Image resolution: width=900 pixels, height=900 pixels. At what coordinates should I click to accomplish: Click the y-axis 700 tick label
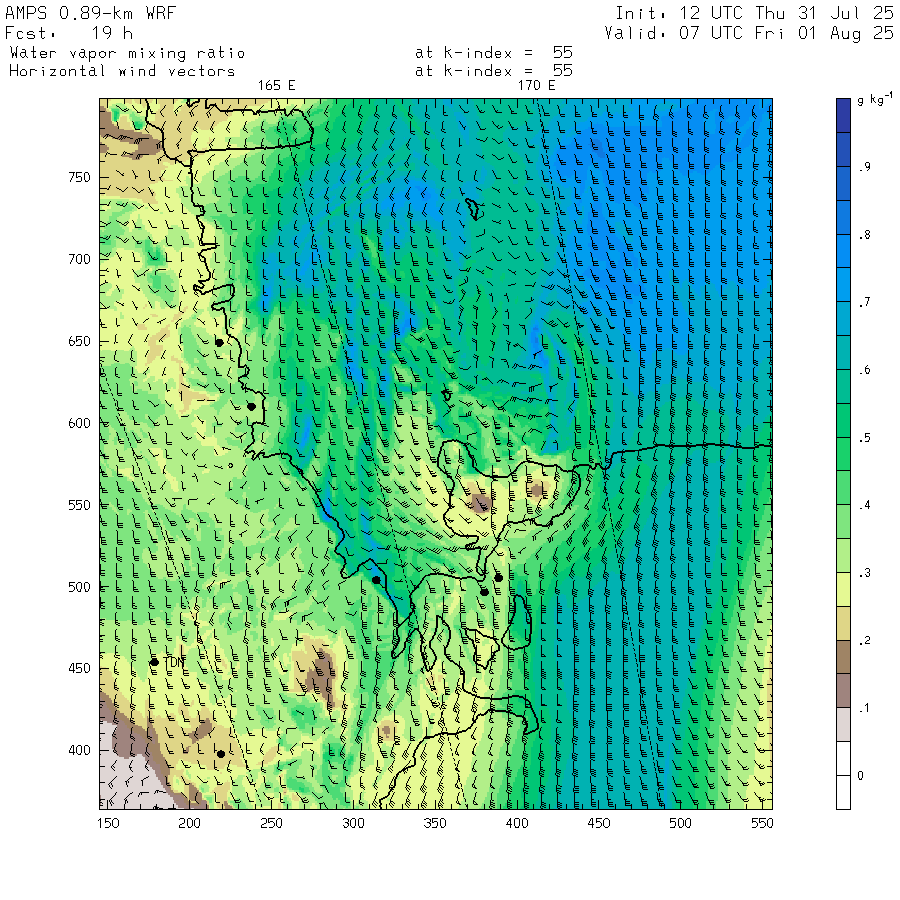tap(79, 259)
